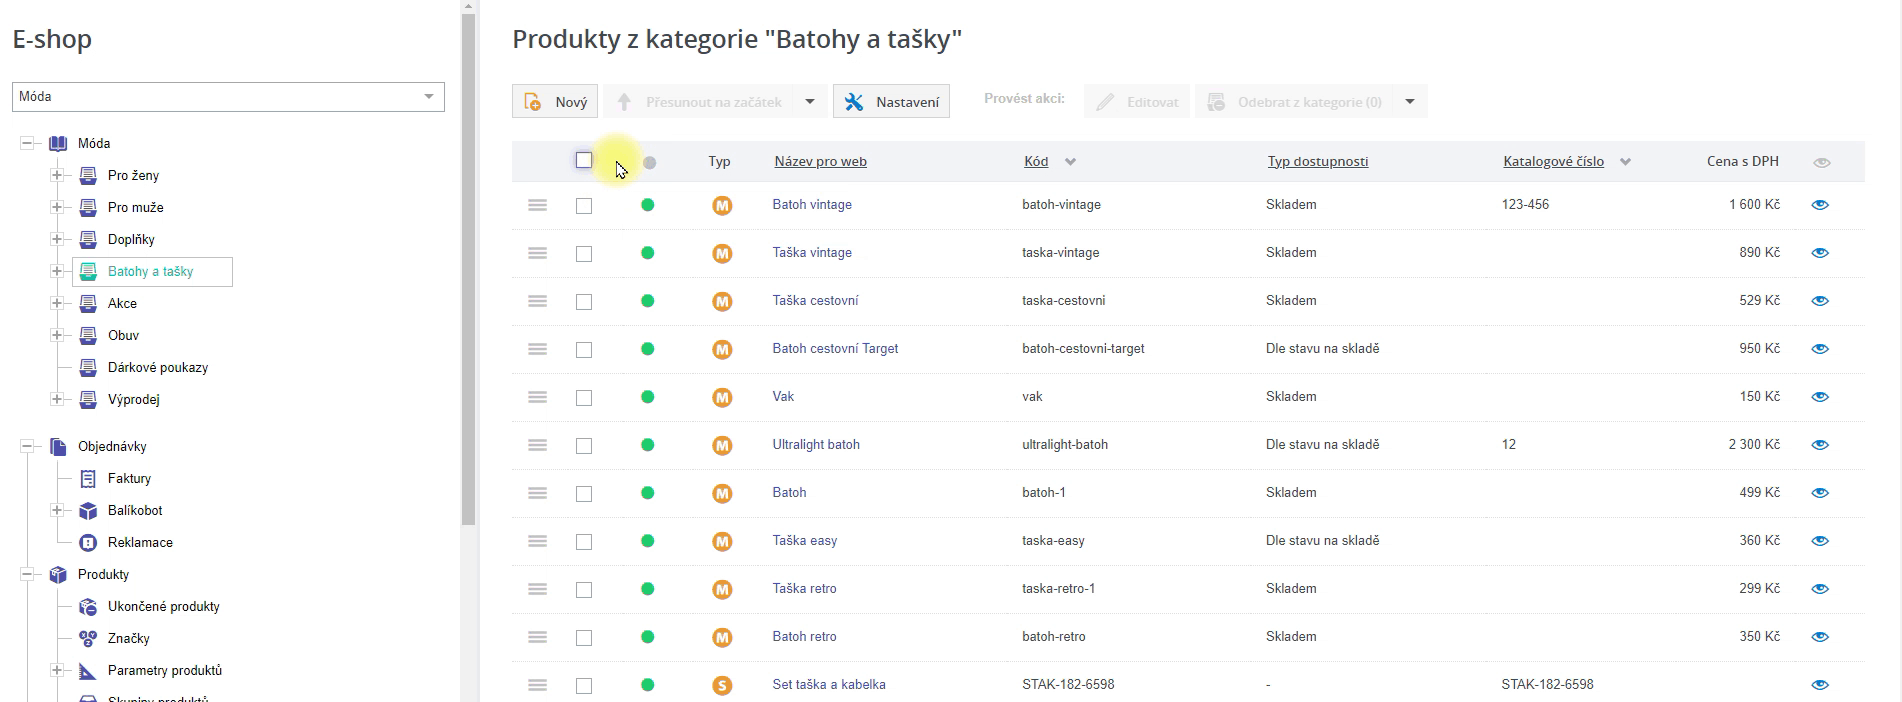Open the Výprodej category in tree

click(x=133, y=399)
